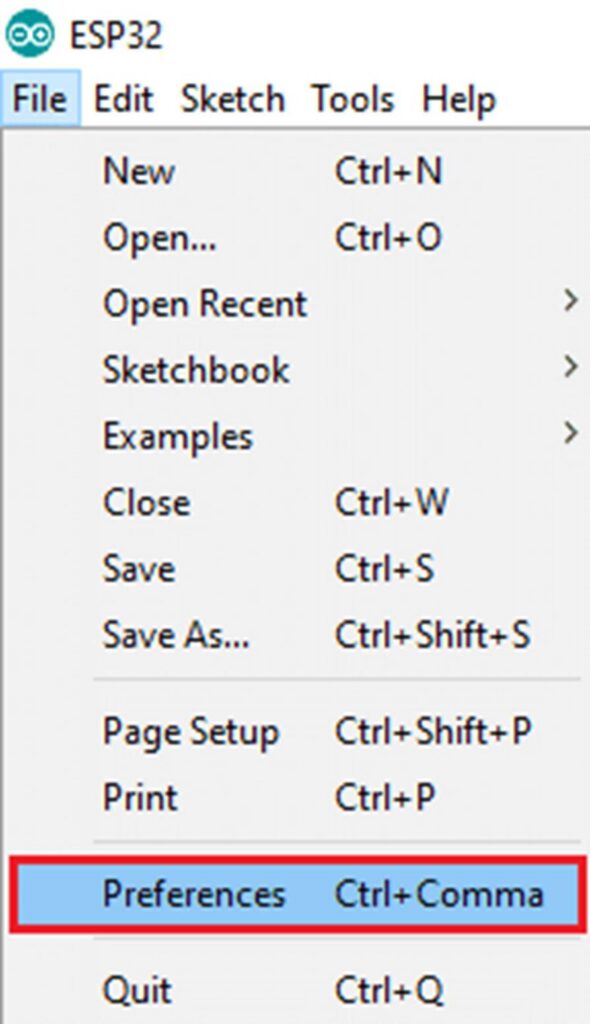590x1024 pixels.
Task: Open the File menu
Action: (41, 99)
